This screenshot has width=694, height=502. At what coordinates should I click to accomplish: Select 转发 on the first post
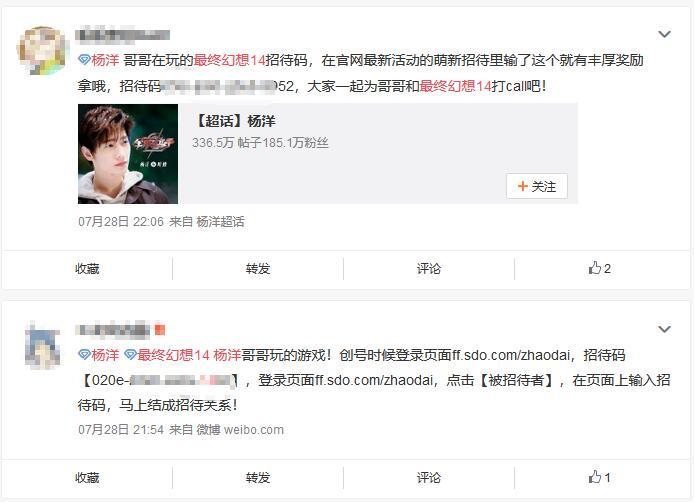coord(258,269)
